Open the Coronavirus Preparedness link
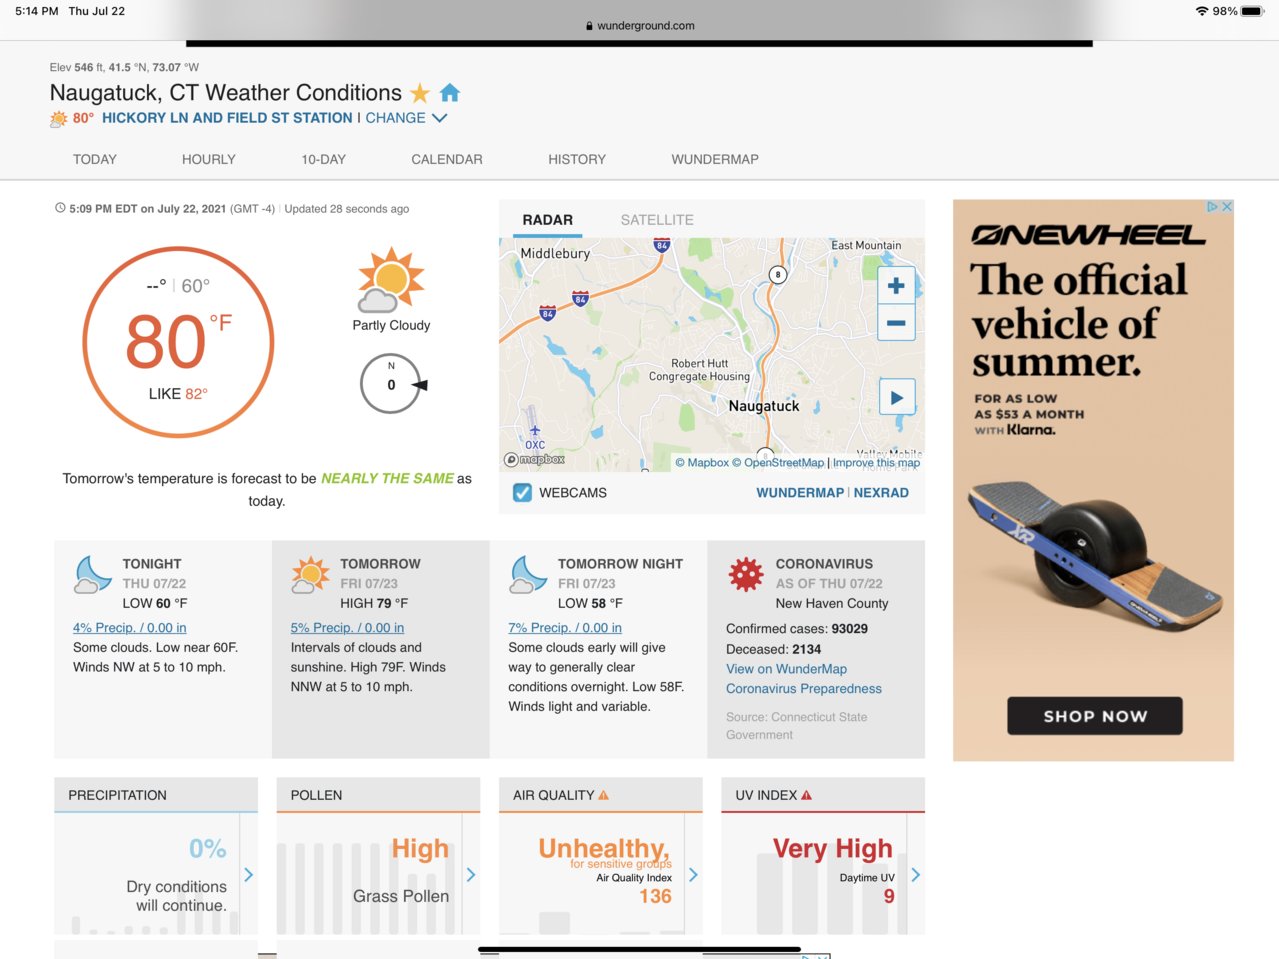 [x=804, y=689]
